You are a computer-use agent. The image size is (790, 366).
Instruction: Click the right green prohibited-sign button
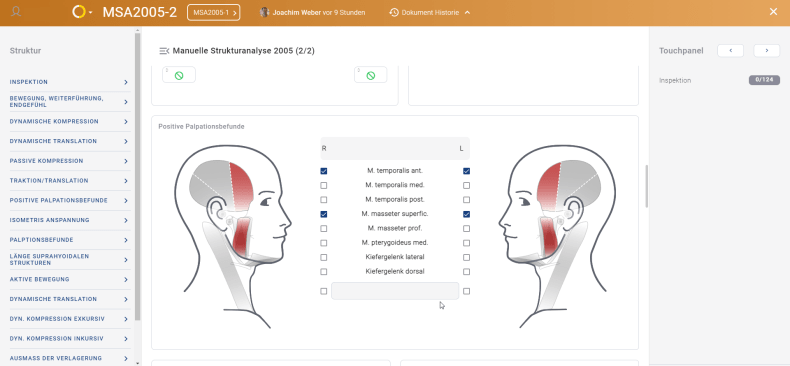[x=370, y=75]
